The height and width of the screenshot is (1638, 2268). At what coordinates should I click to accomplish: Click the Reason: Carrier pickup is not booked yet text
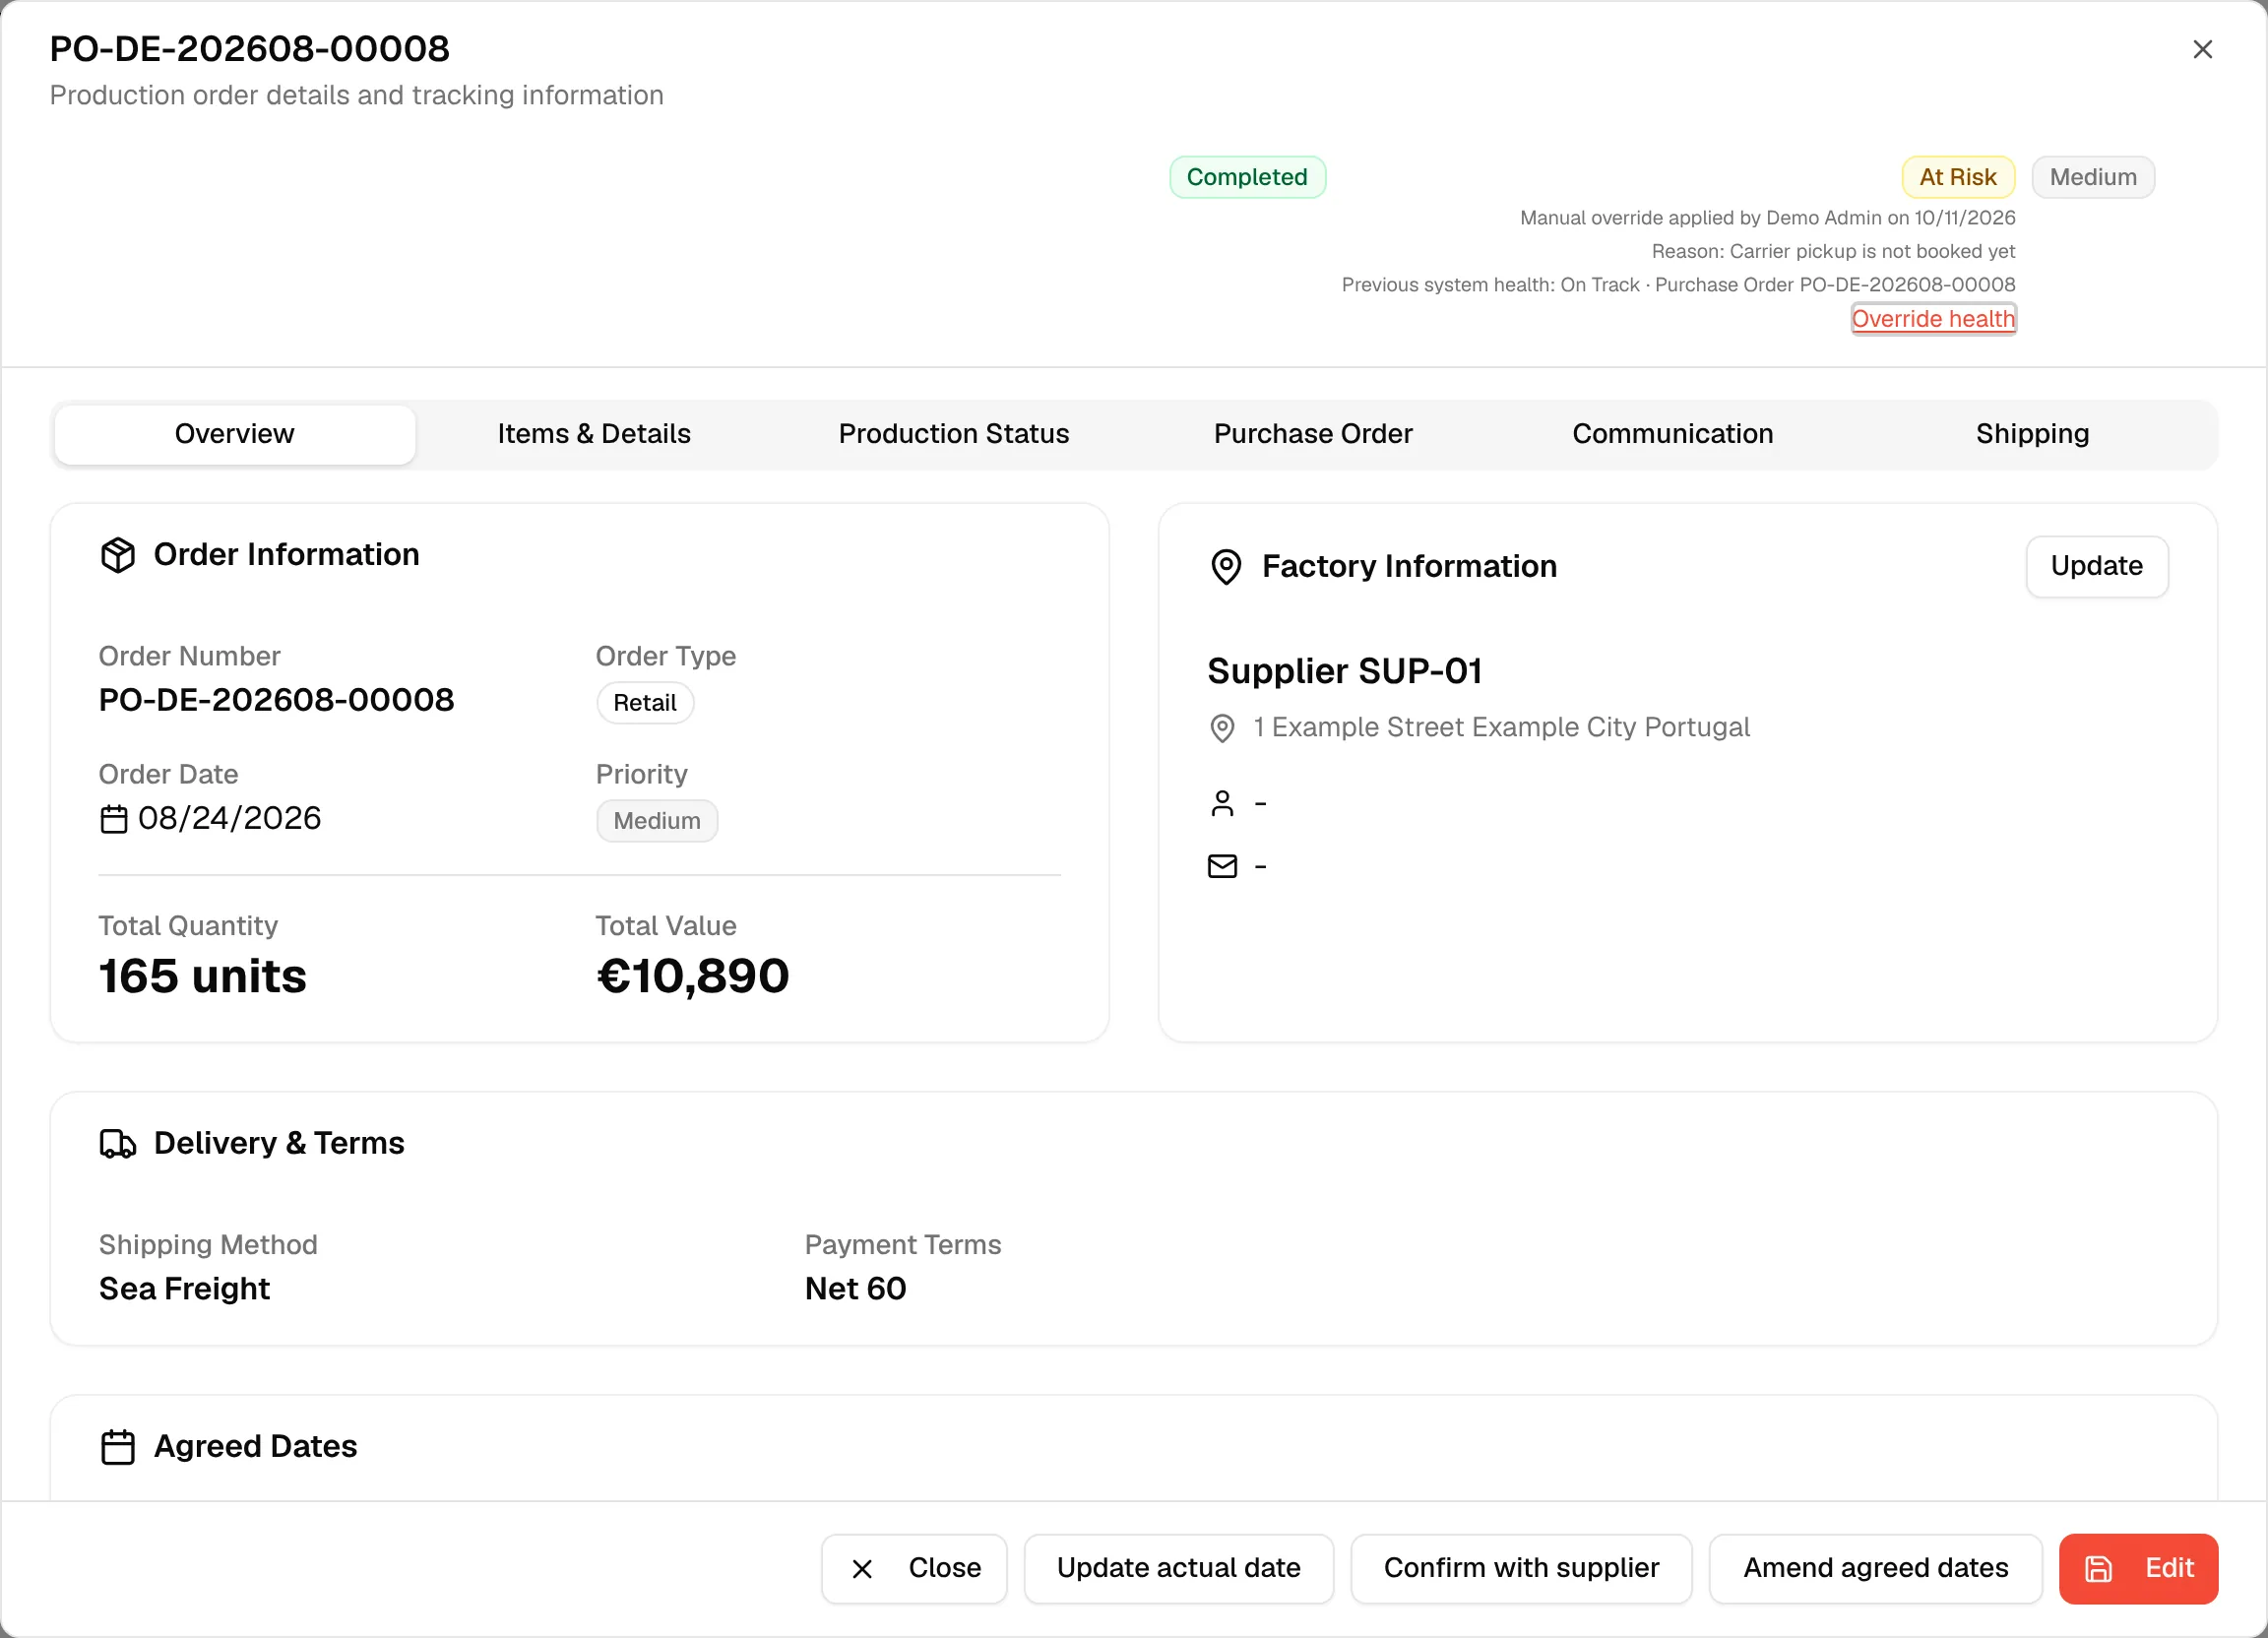[1833, 251]
